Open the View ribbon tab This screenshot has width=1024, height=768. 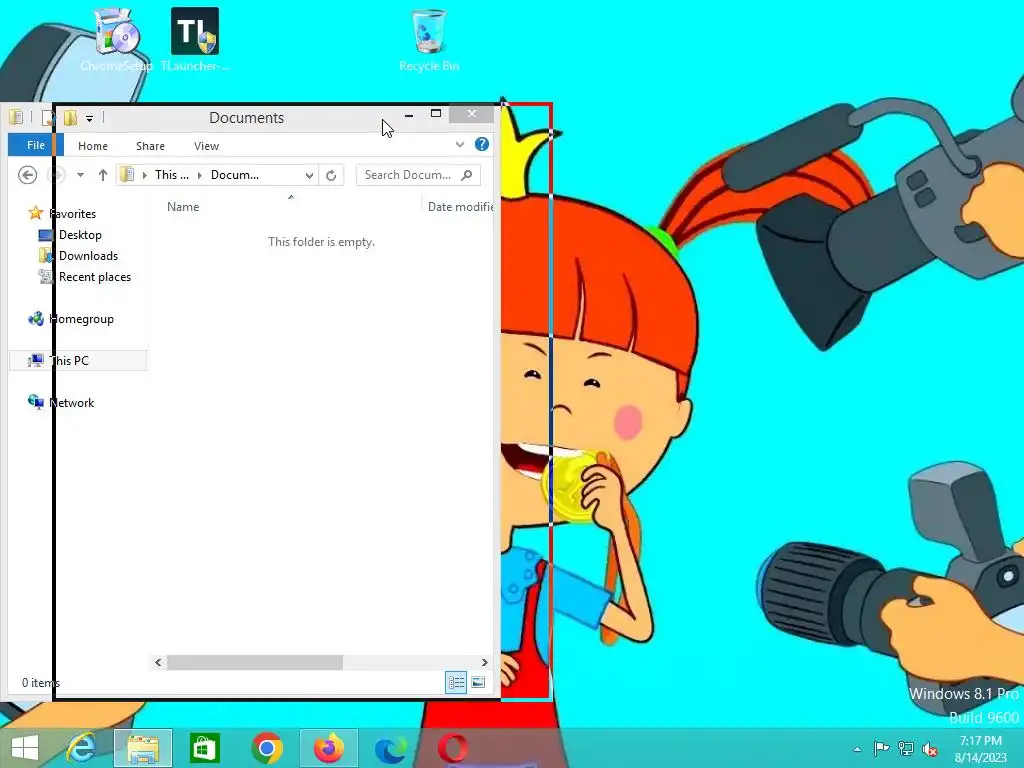206,146
